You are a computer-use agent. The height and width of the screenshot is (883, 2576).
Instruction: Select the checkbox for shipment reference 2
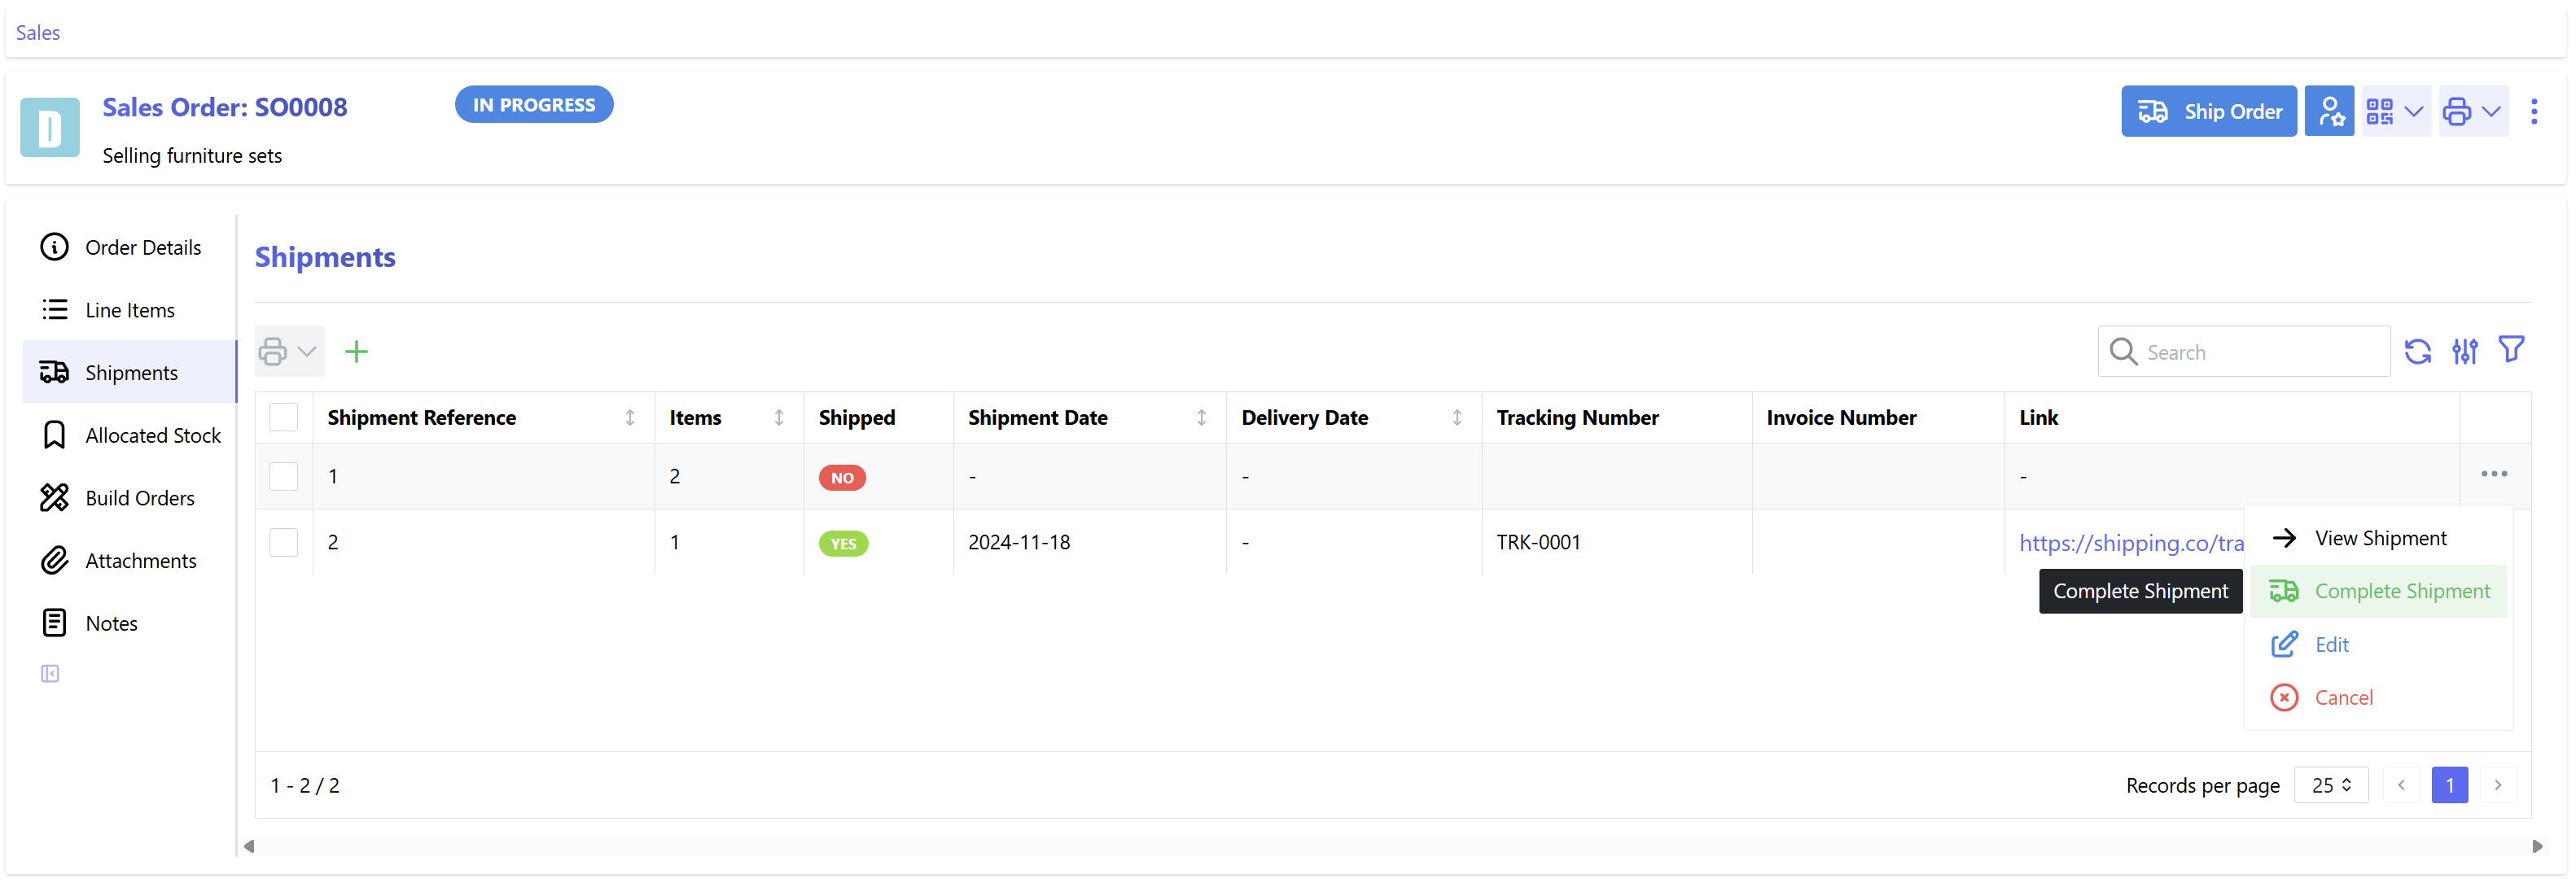(284, 542)
